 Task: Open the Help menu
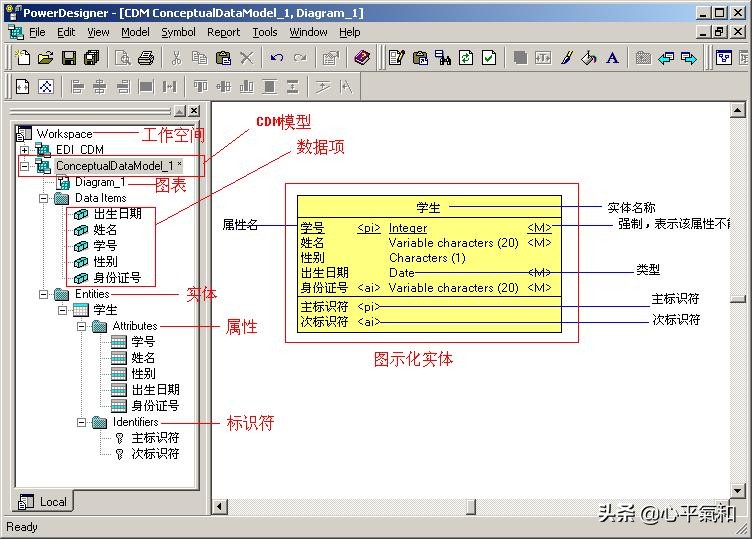(x=350, y=32)
